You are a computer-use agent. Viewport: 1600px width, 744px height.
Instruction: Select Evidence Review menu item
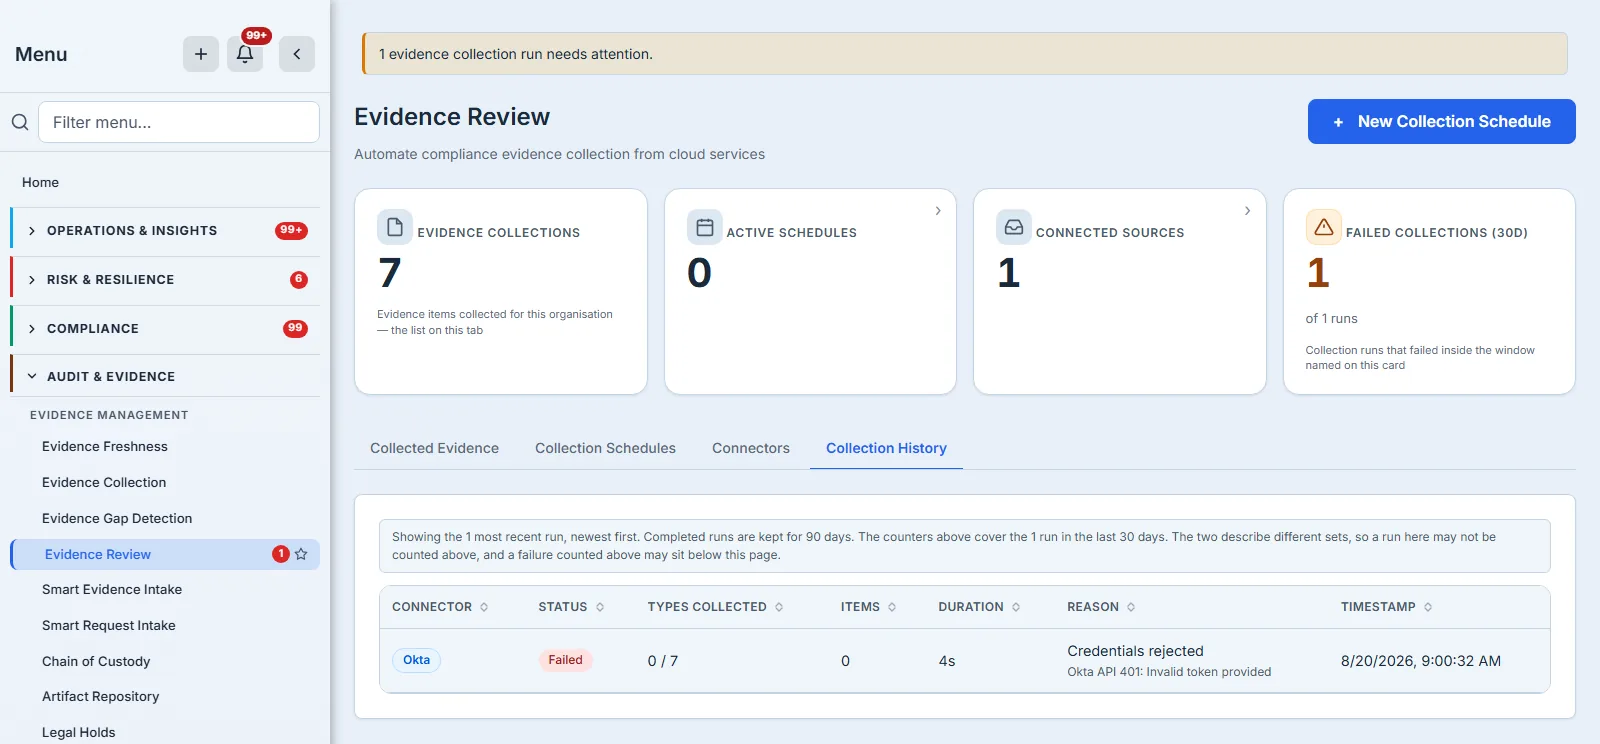165,554
